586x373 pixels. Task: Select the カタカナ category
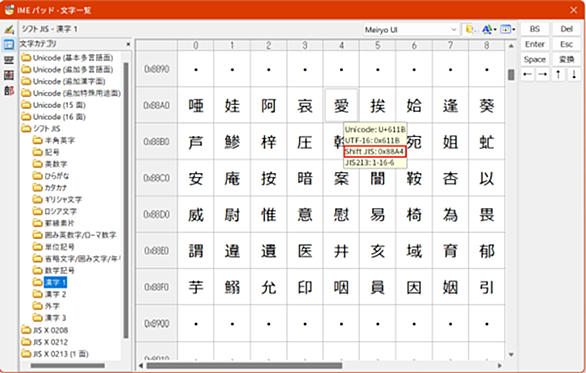[50, 188]
